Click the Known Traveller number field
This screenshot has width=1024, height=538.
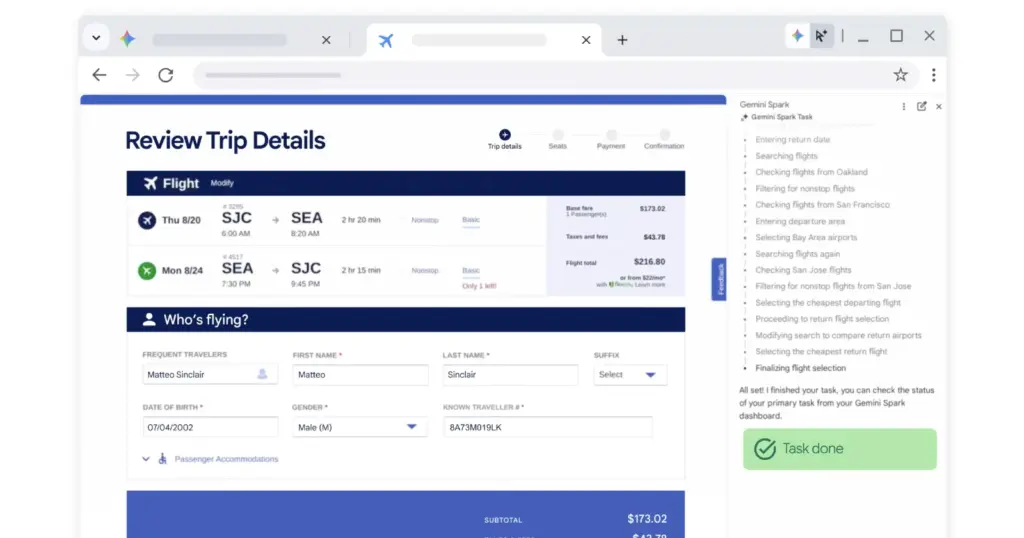coord(547,427)
